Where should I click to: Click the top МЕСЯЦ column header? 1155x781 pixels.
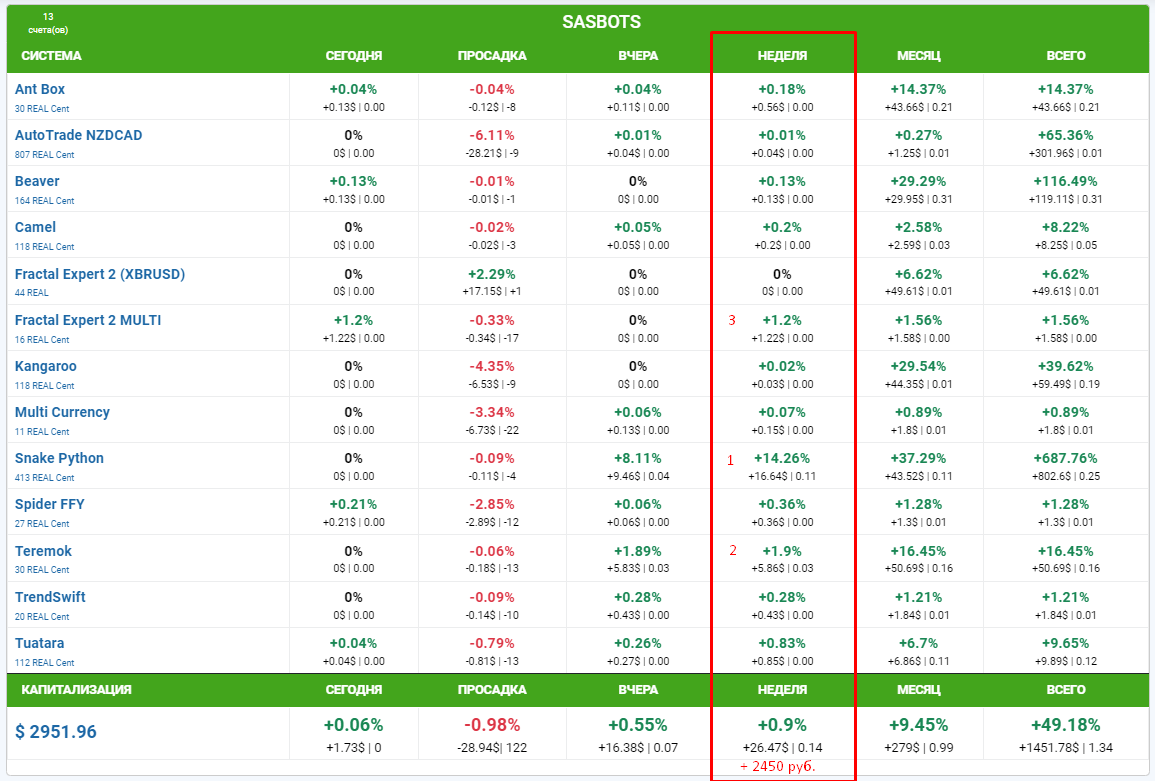(x=918, y=56)
